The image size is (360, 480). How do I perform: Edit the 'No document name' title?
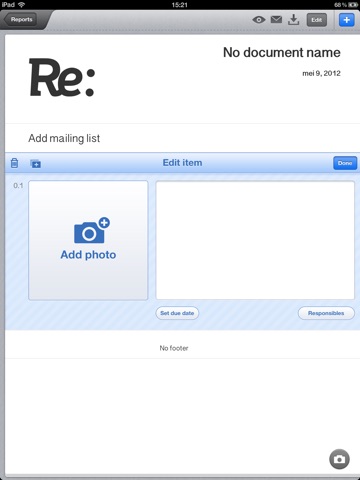click(282, 52)
